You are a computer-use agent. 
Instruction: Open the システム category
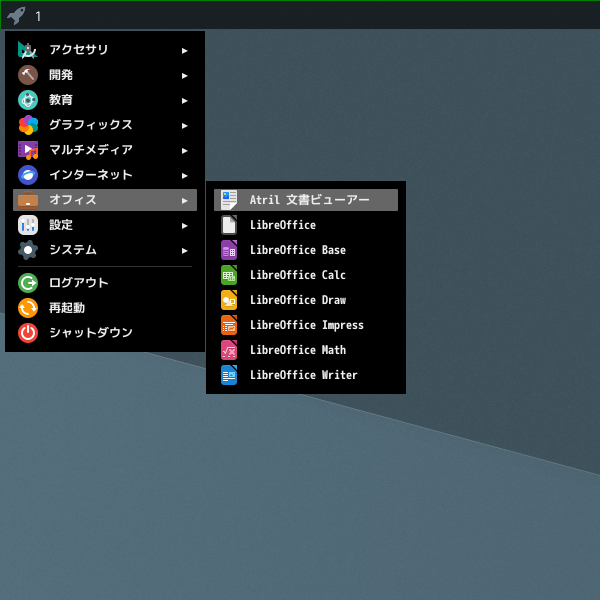tap(105, 250)
